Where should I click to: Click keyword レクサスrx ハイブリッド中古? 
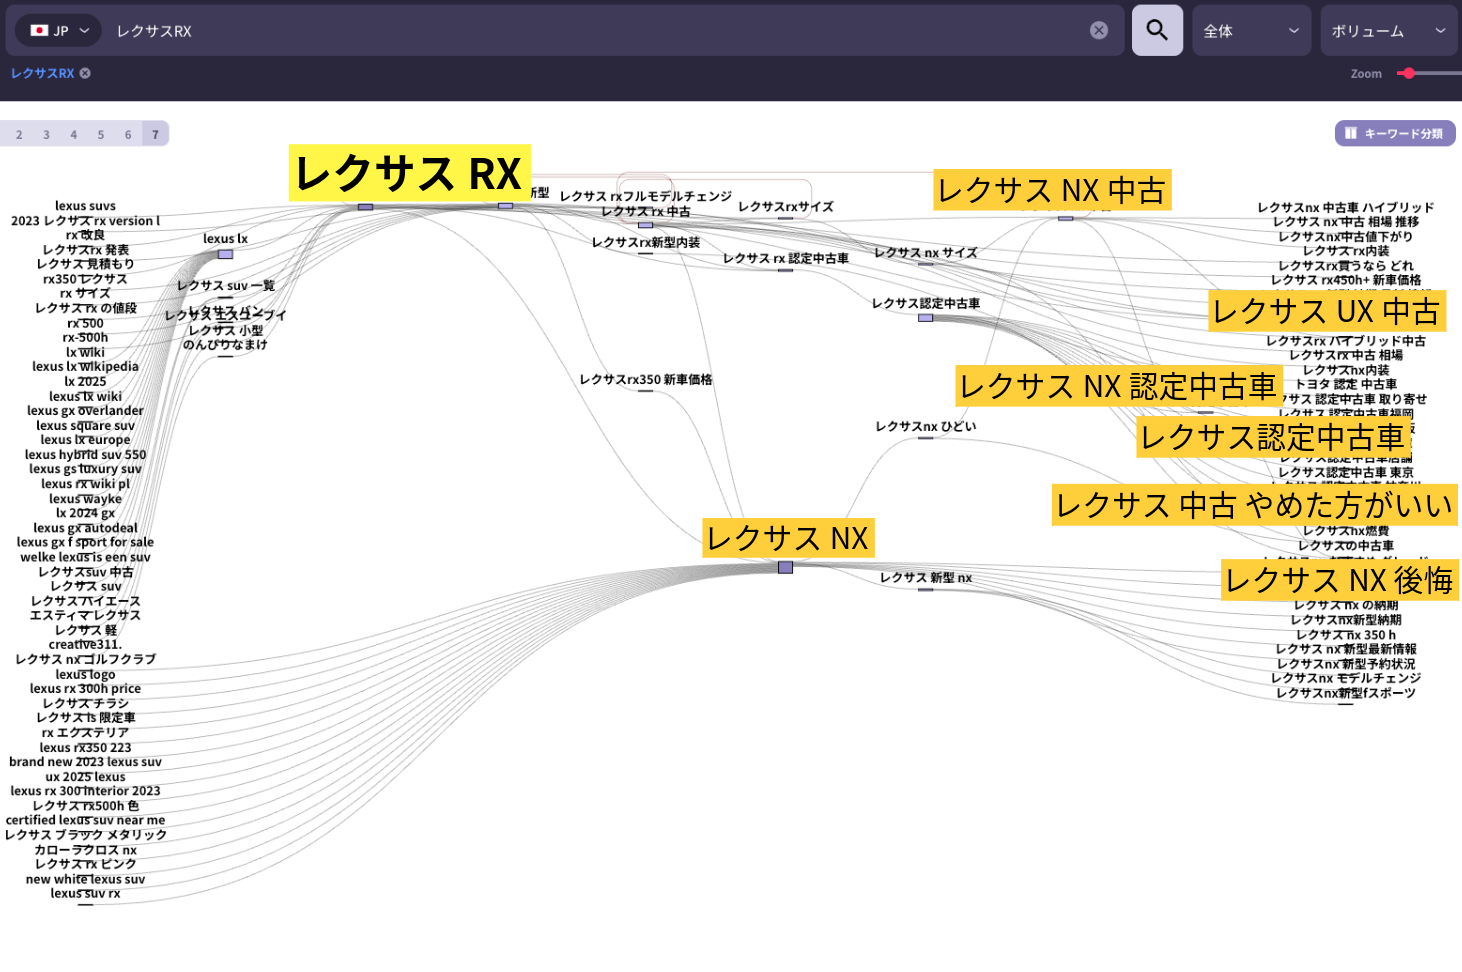tap(1346, 341)
